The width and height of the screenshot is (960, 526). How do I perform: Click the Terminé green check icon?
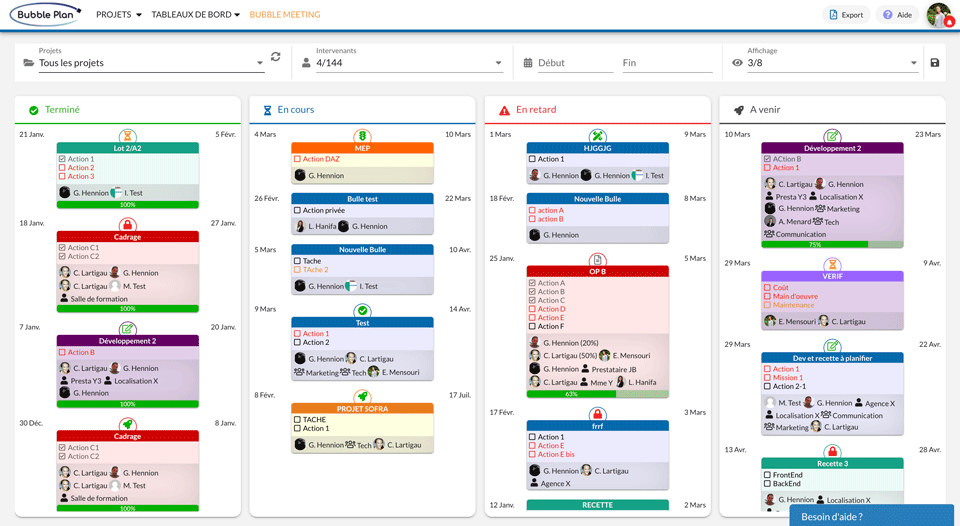click(x=34, y=110)
